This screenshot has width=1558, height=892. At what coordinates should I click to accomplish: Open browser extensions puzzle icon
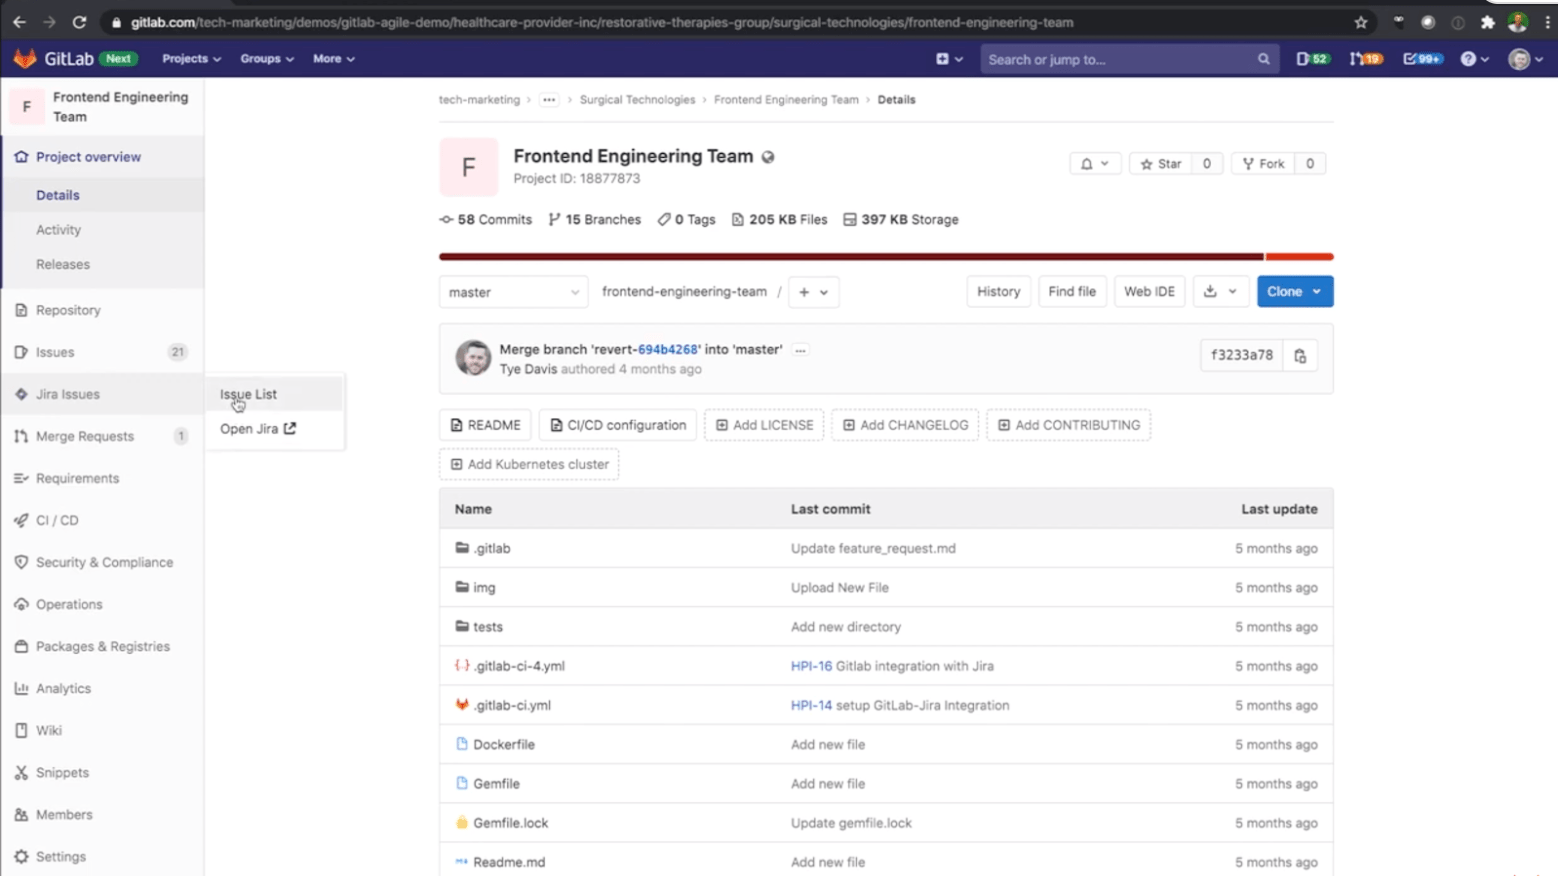[1488, 22]
